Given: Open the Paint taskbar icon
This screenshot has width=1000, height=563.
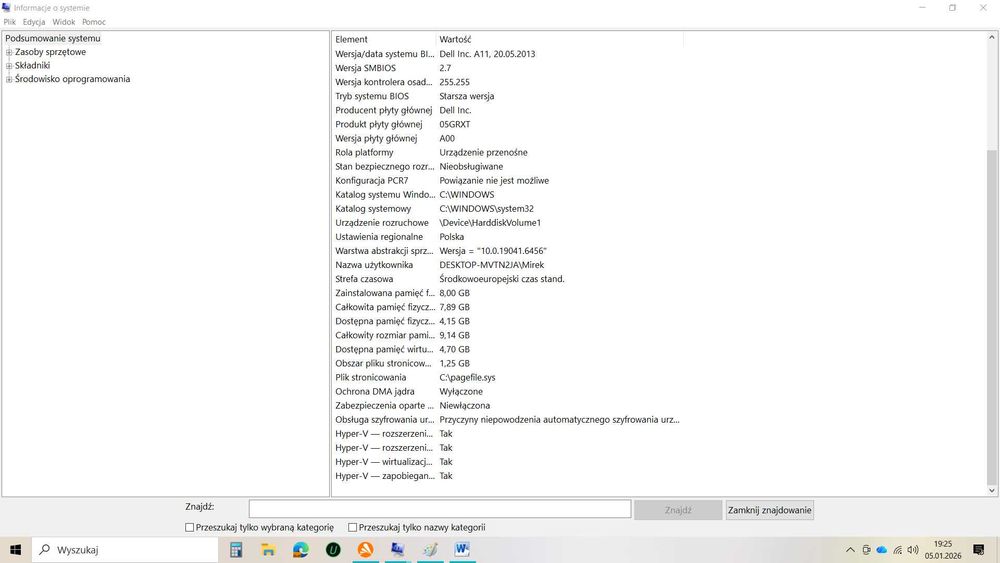Looking at the screenshot, I should coord(430,550).
